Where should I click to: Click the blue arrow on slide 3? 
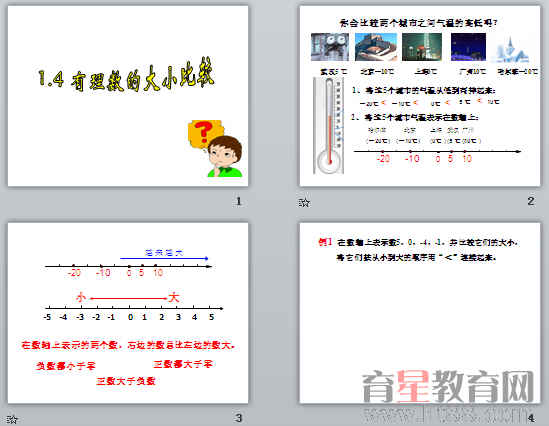164,258
